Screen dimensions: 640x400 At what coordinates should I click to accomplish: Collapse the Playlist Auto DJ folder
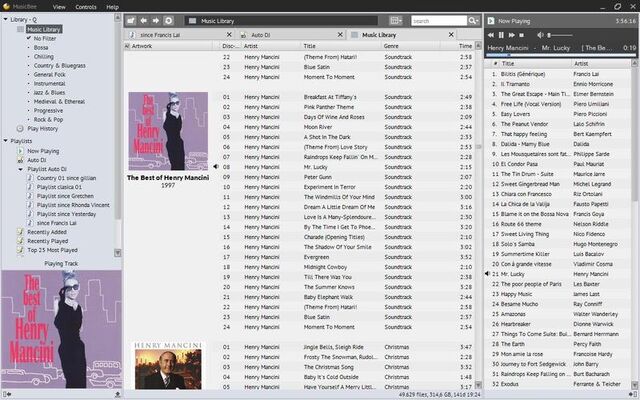pos(20,169)
